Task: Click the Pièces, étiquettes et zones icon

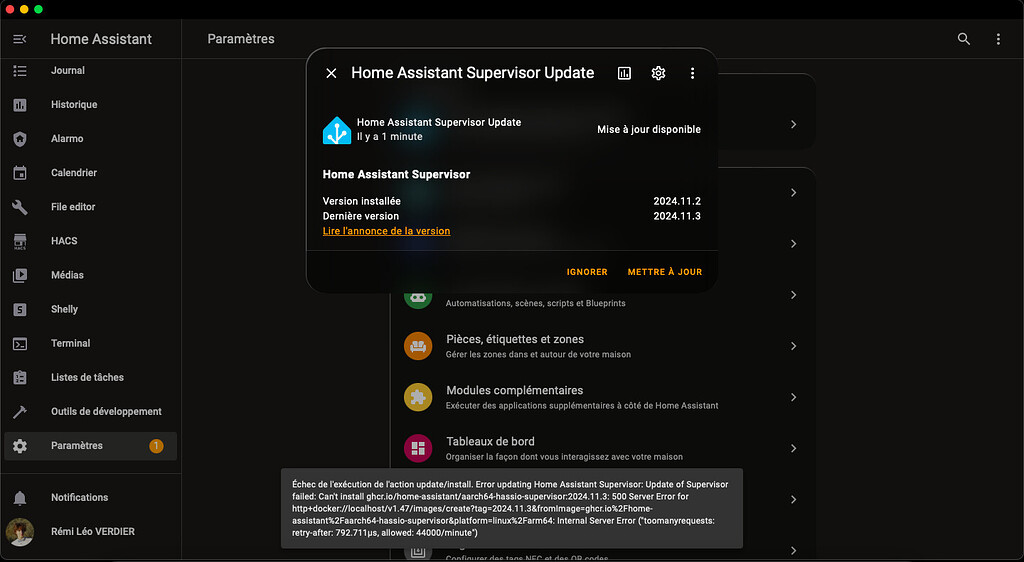Action: pyautogui.click(x=418, y=346)
